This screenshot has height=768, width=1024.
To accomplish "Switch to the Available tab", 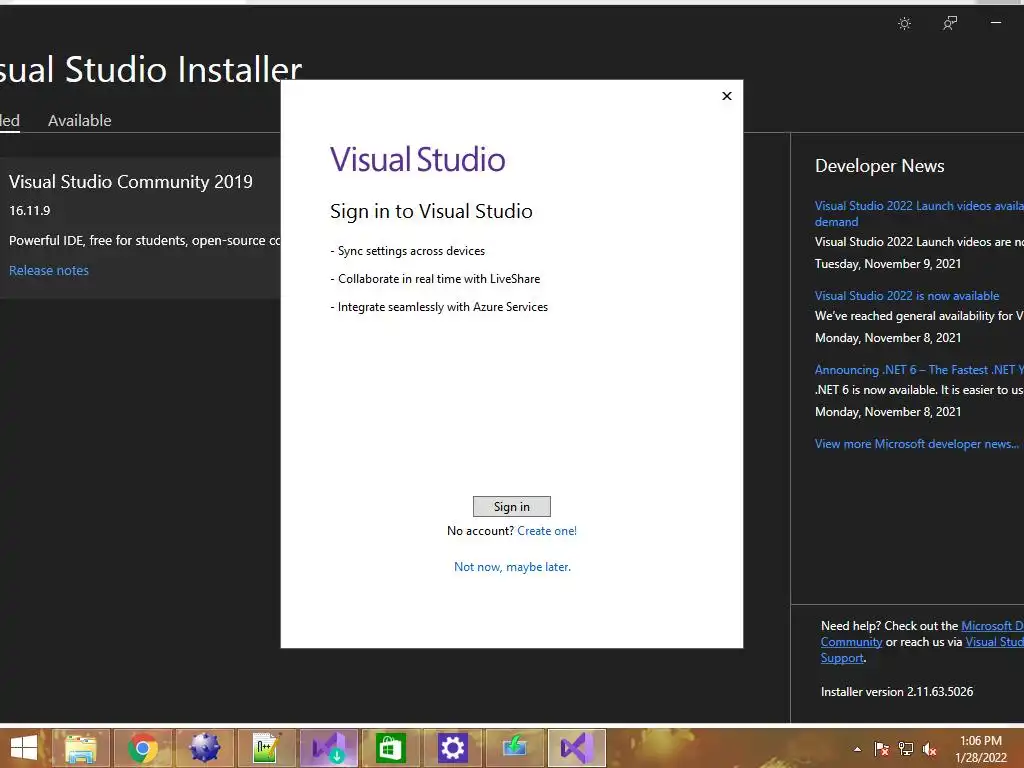I will 80,121.
